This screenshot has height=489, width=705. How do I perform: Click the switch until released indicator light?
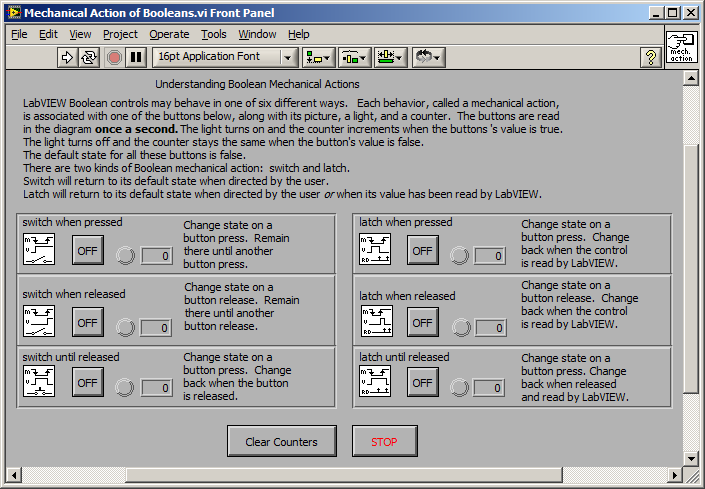[125, 387]
